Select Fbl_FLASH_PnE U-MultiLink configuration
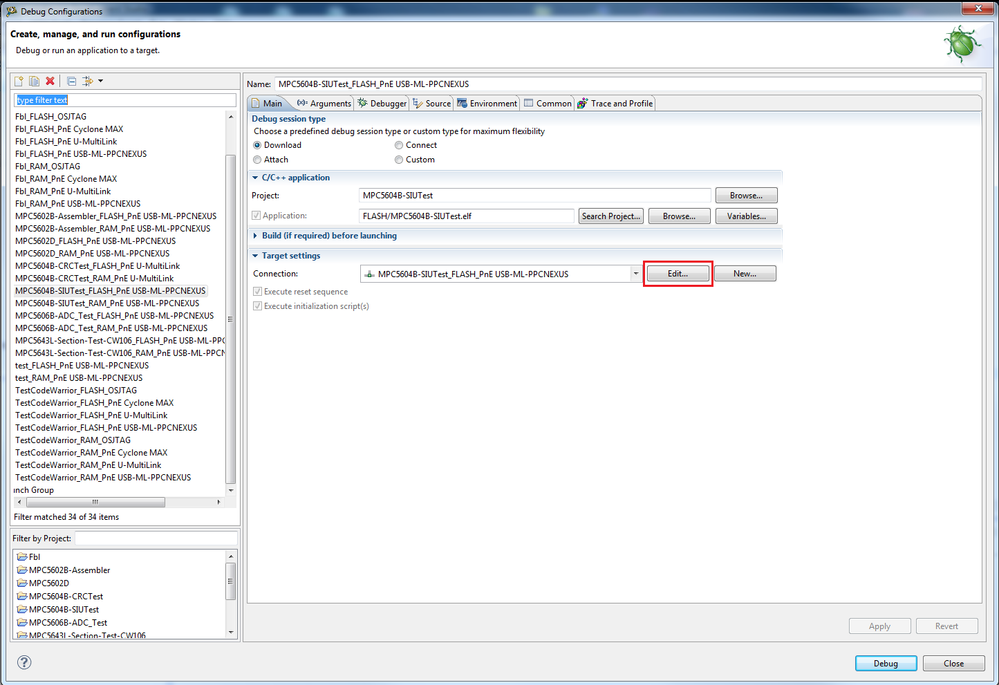Image resolution: width=999 pixels, height=685 pixels. (66, 141)
